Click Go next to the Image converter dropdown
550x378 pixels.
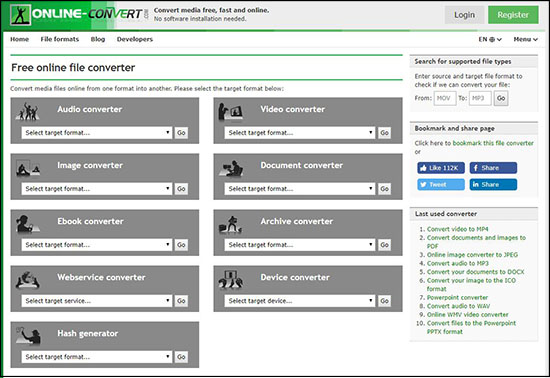(x=181, y=189)
